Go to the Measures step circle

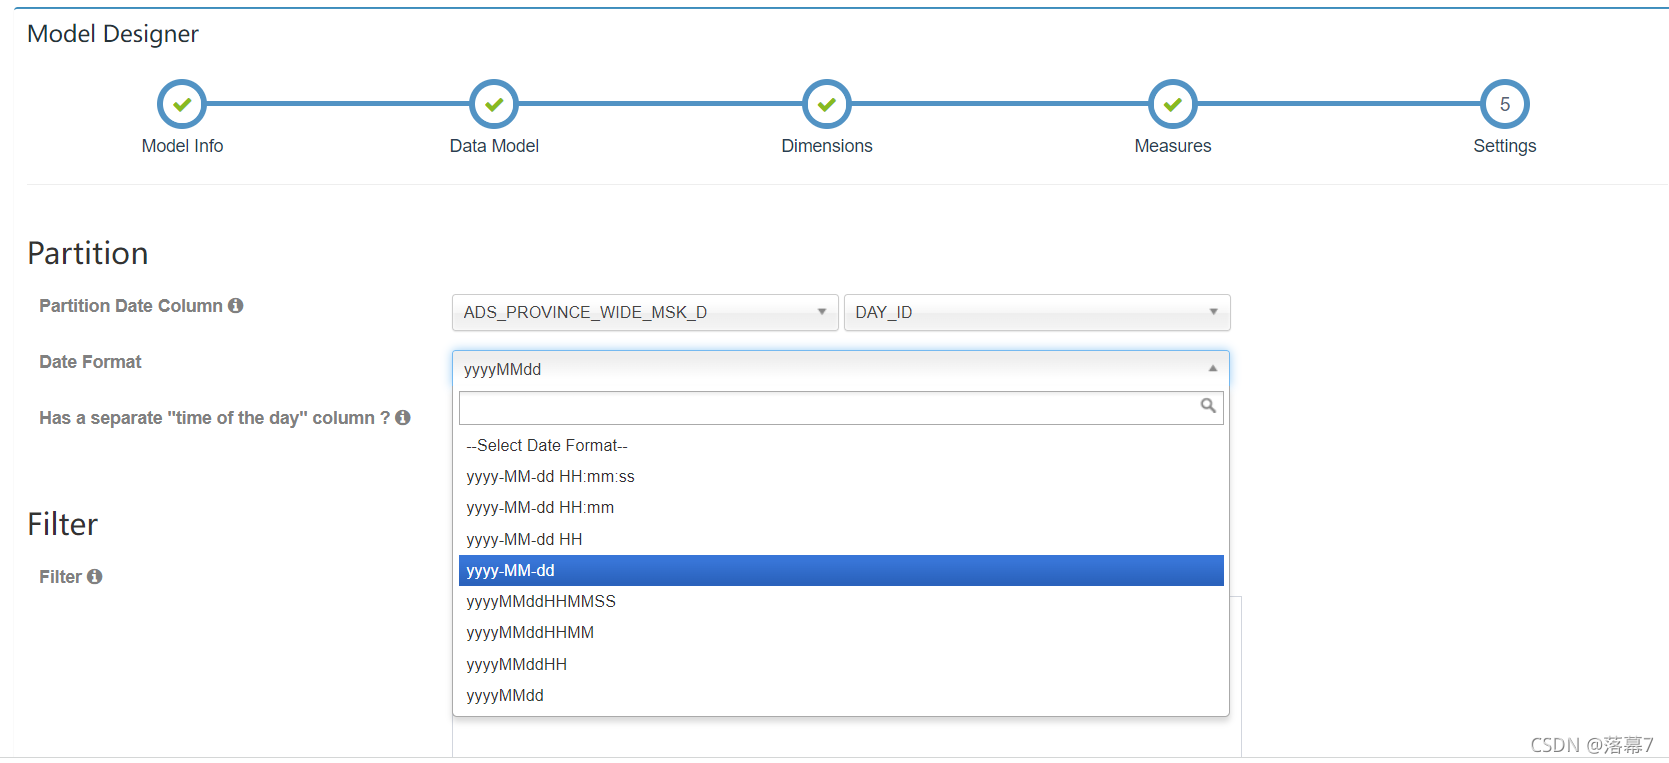tap(1173, 104)
